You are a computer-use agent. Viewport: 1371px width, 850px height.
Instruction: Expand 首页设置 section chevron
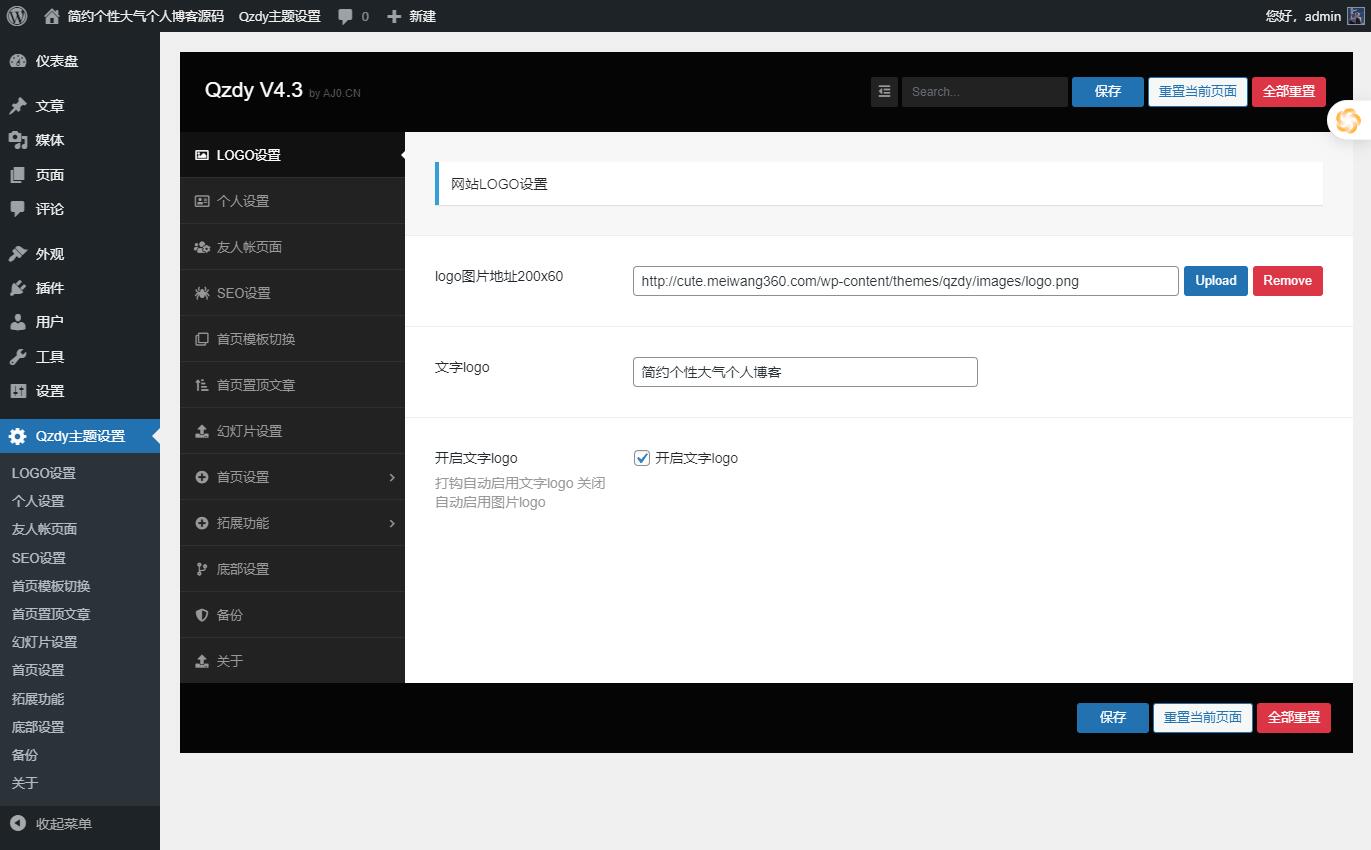(x=392, y=477)
